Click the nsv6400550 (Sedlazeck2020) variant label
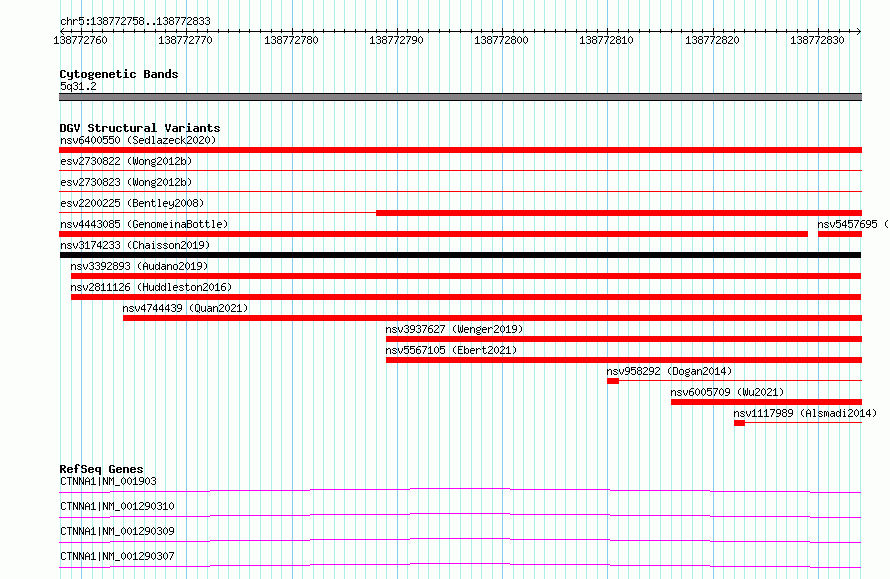890x579 pixels. point(138,140)
